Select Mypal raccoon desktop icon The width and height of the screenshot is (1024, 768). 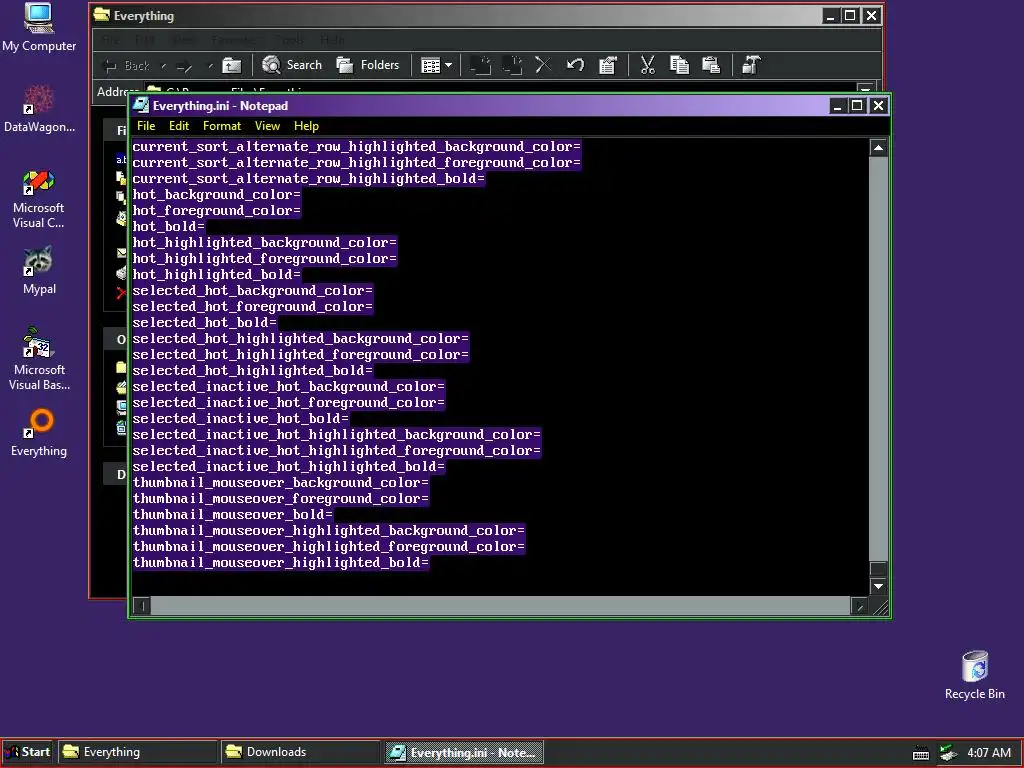[39, 270]
